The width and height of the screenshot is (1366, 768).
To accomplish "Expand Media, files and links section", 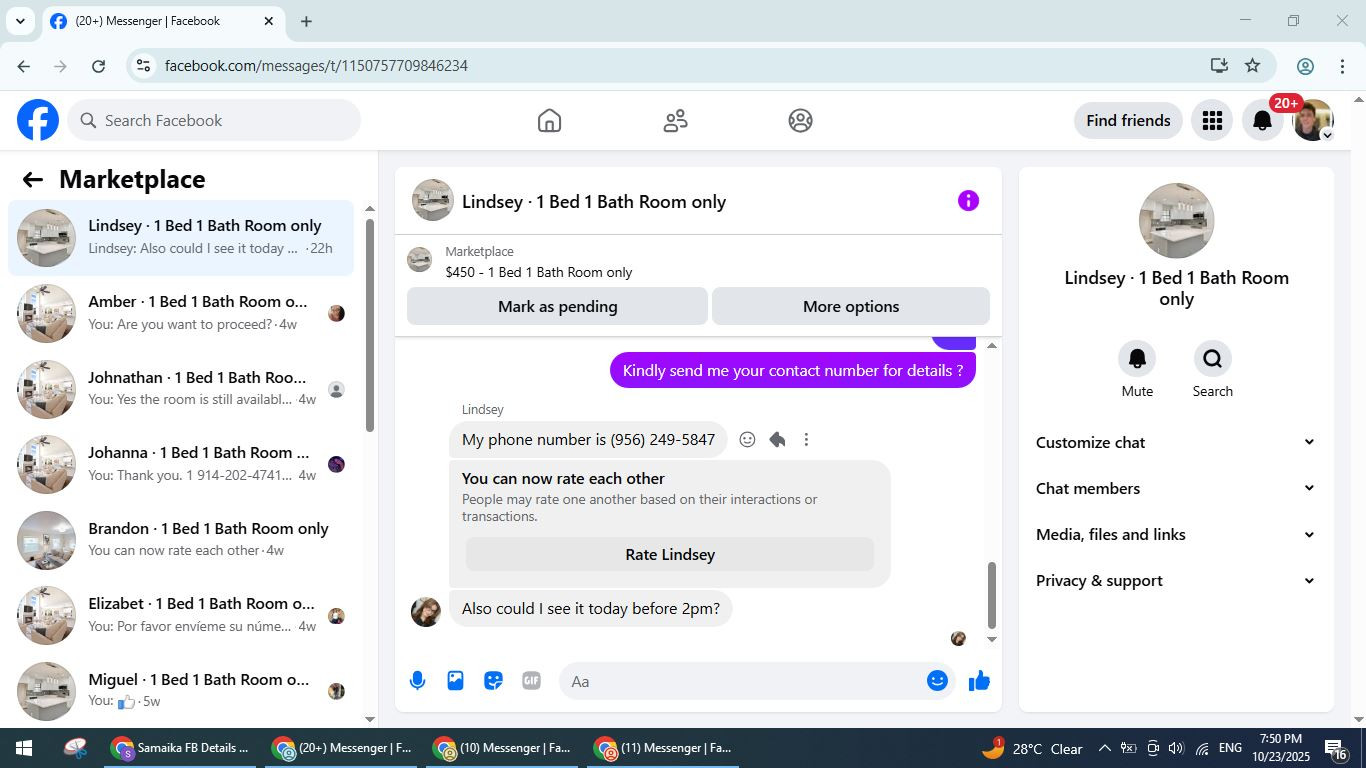I will click(1176, 534).
